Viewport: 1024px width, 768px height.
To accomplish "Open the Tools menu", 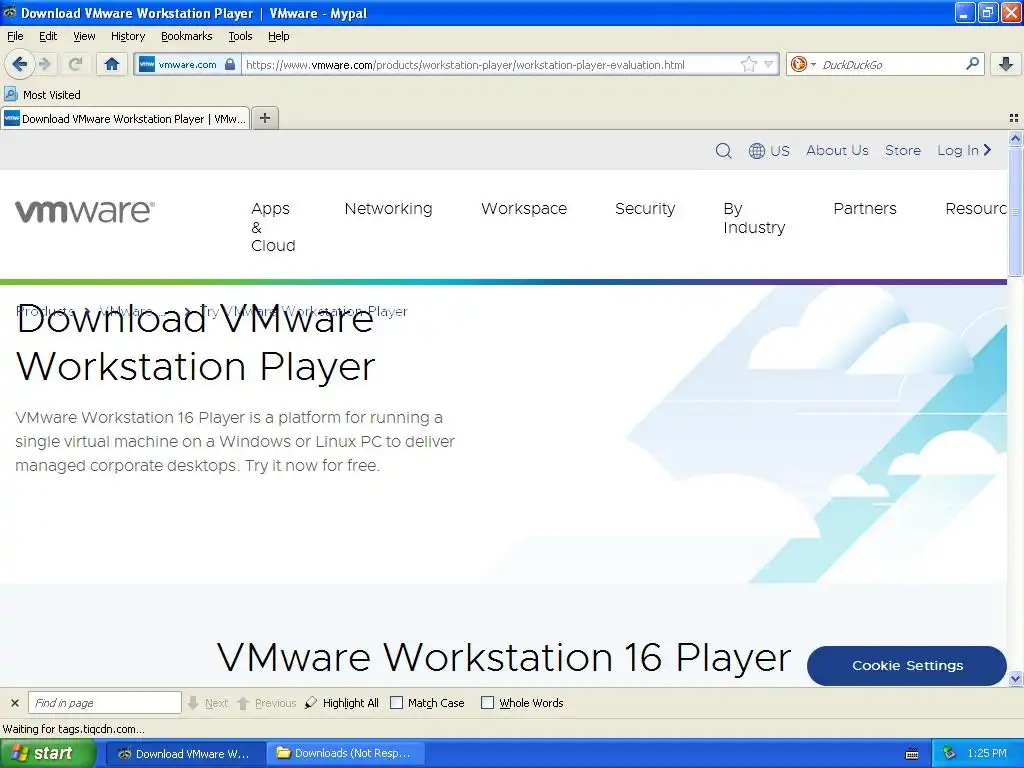I will point(240,36).
